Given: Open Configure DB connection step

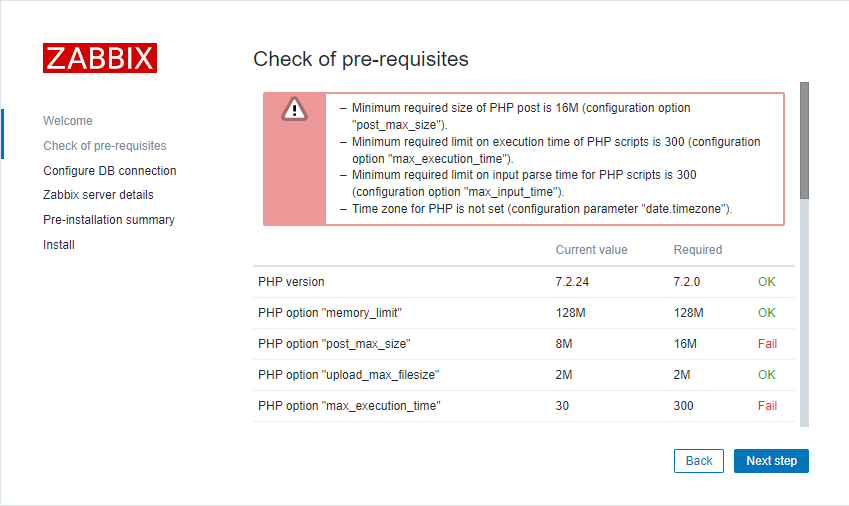Looking at the screenshot, I should (110, 170).
